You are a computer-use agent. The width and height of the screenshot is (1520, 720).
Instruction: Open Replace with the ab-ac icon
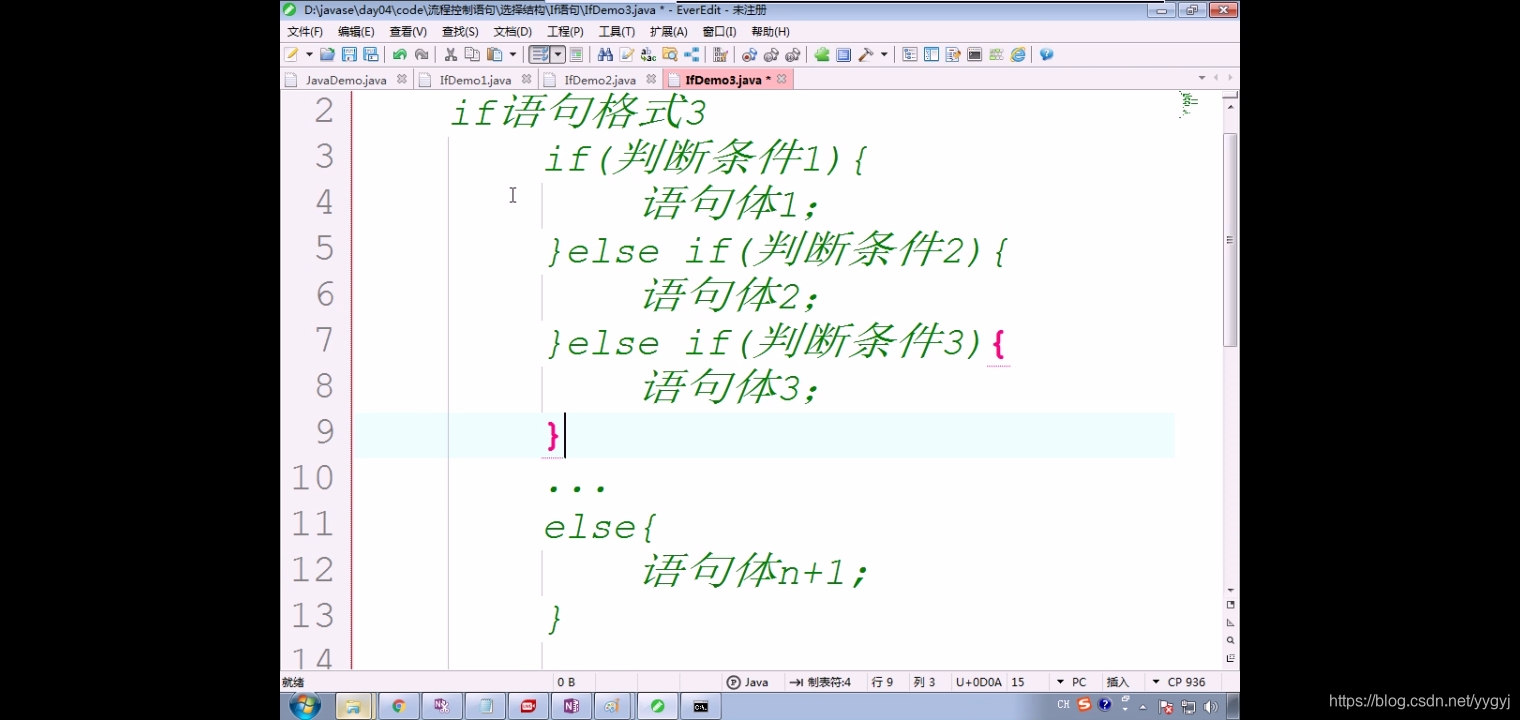(648, 55)
